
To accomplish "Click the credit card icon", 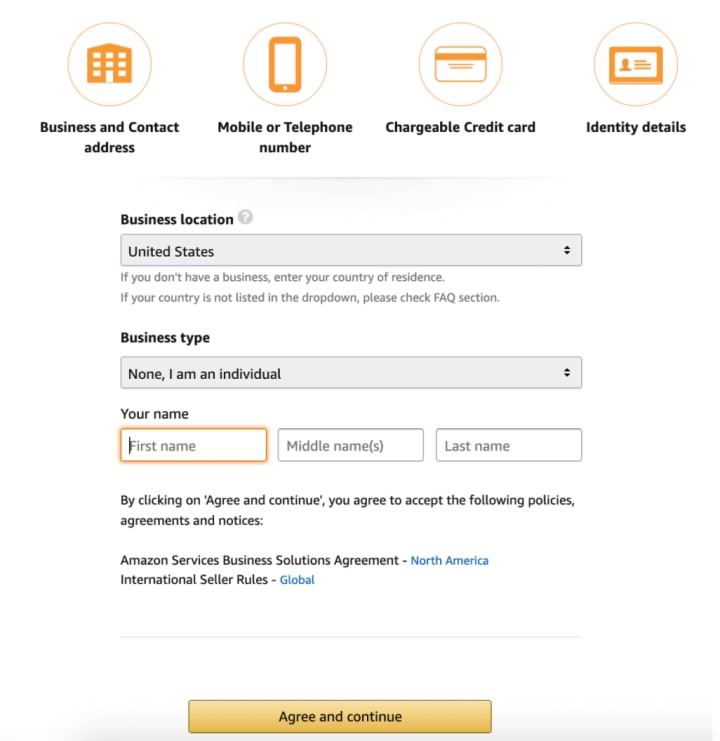I will coord(460,64).
